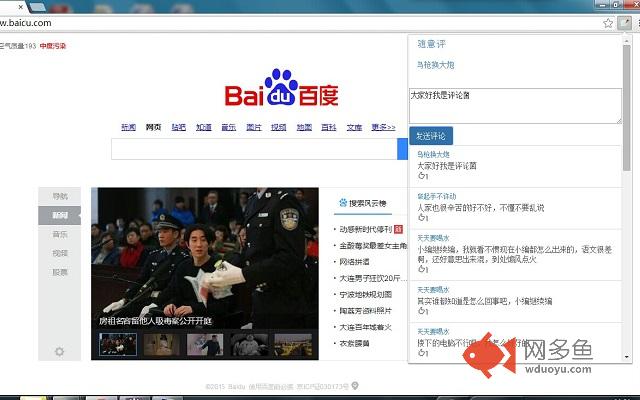
Task: Open hot search 网络拼酒
Action: click(354, 262)
